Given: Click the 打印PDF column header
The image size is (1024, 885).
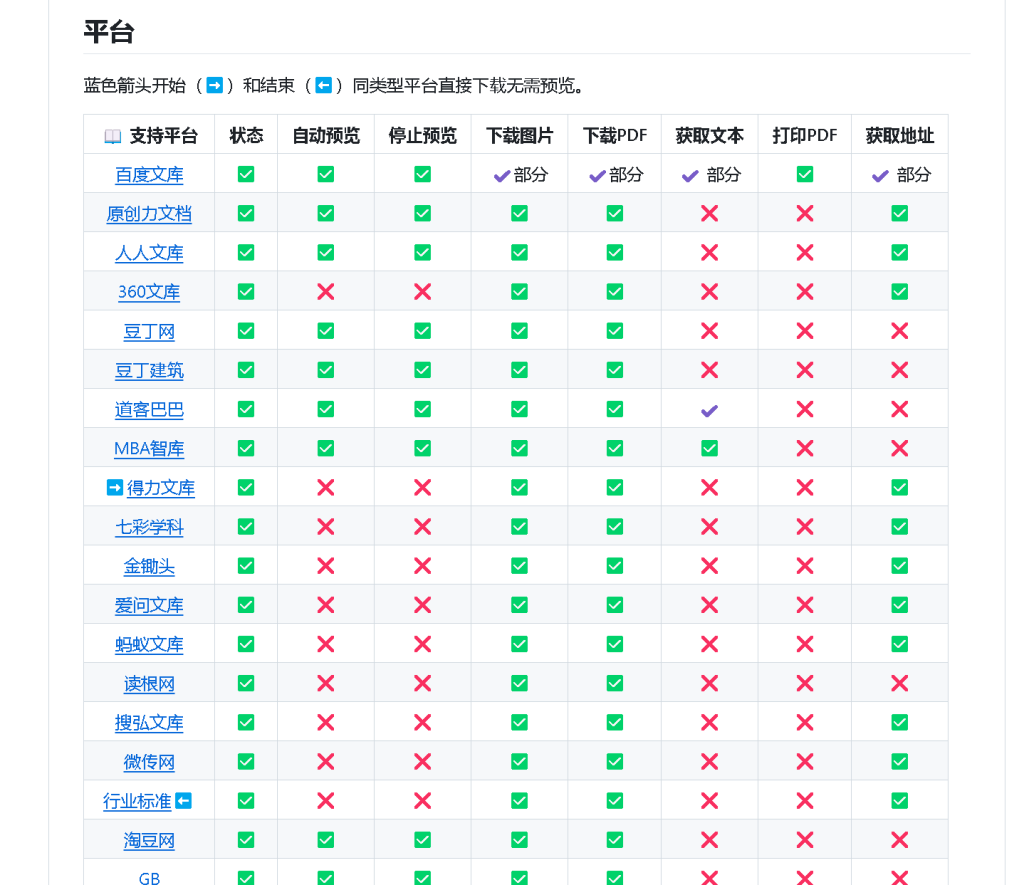Looking at the screenshot, I should (805, 135).
